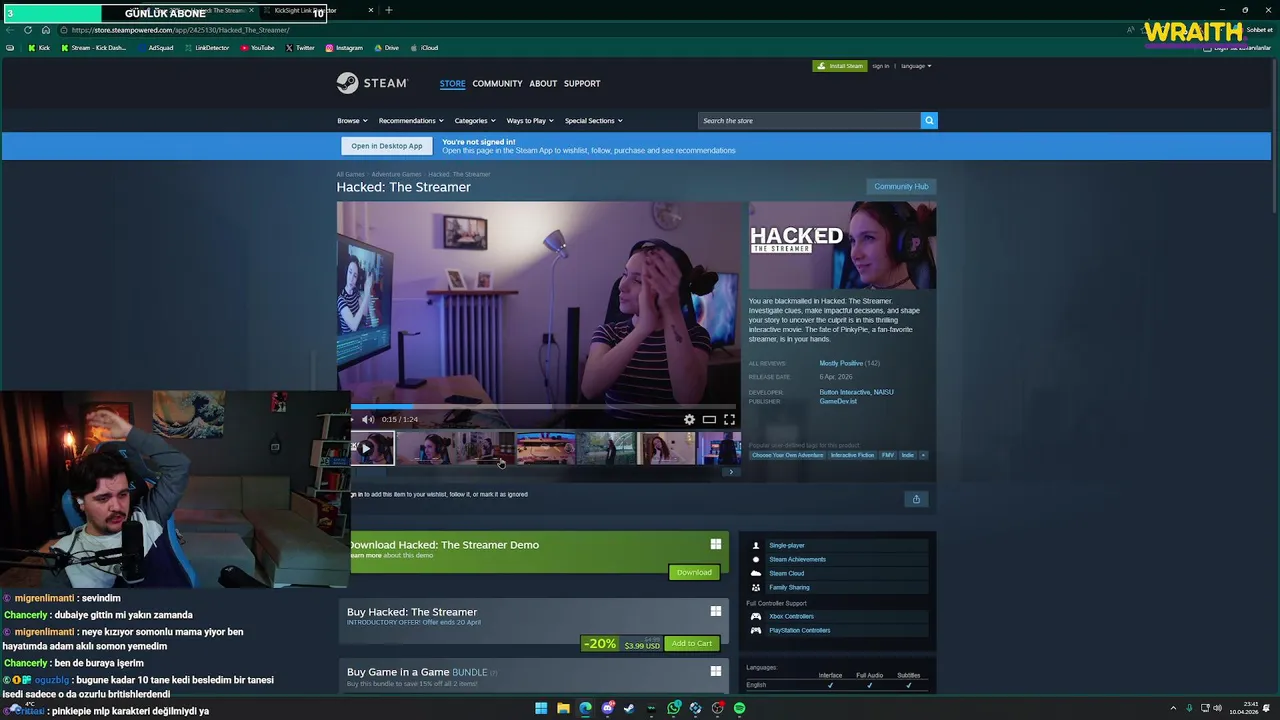Open video settings gear icon
This screenshot has height=720, width=1280.
689,420
